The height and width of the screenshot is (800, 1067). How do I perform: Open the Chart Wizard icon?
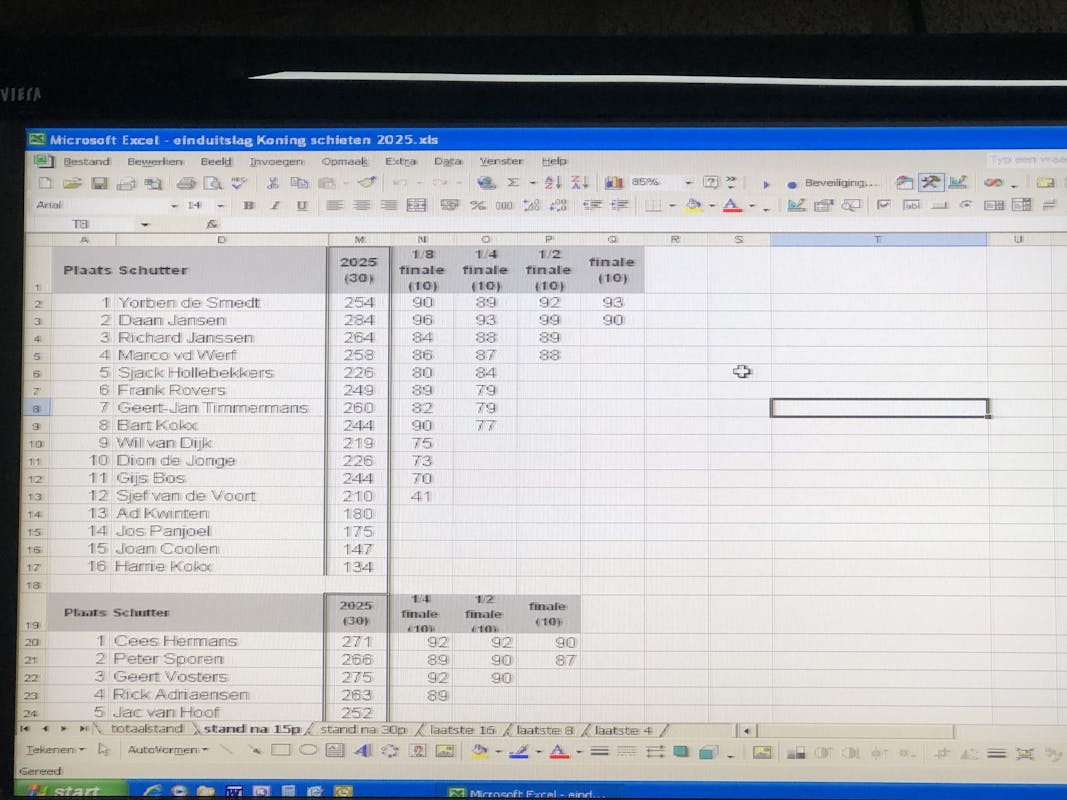614,183
